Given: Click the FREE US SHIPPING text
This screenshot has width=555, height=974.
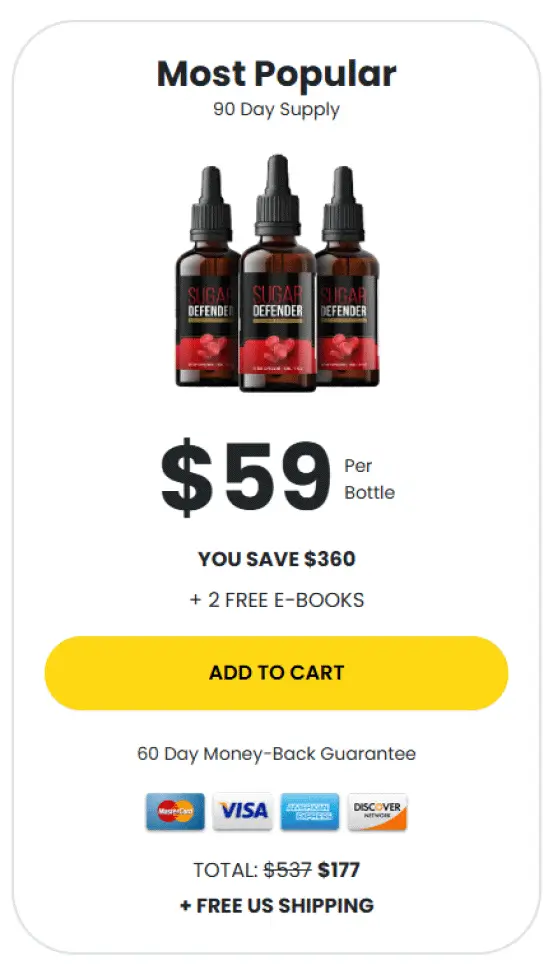Looking at the screenshot, I should (x=277, y=905).
